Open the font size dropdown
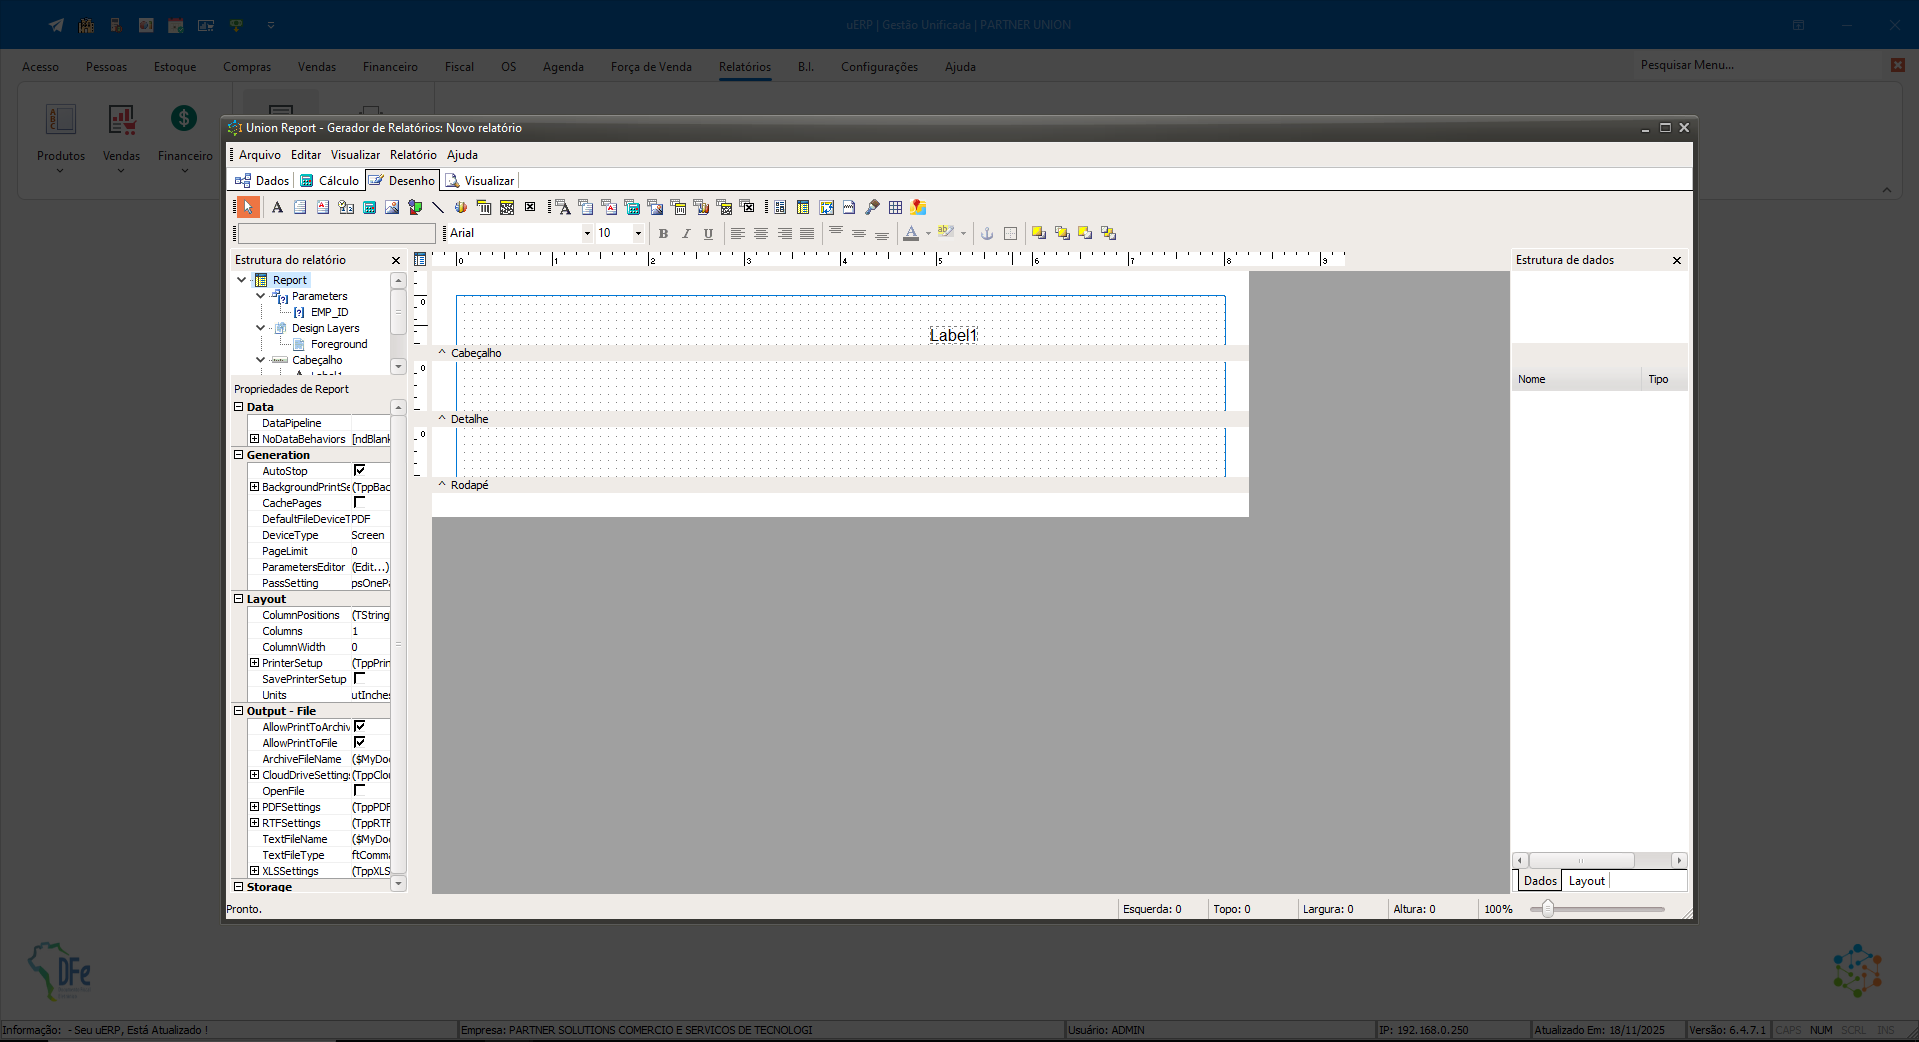The image size is (1919, 1042). [638, 233]
